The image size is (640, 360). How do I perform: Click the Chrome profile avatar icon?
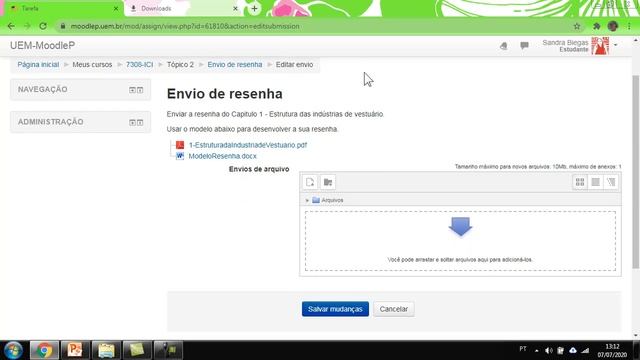coord(613,26)
